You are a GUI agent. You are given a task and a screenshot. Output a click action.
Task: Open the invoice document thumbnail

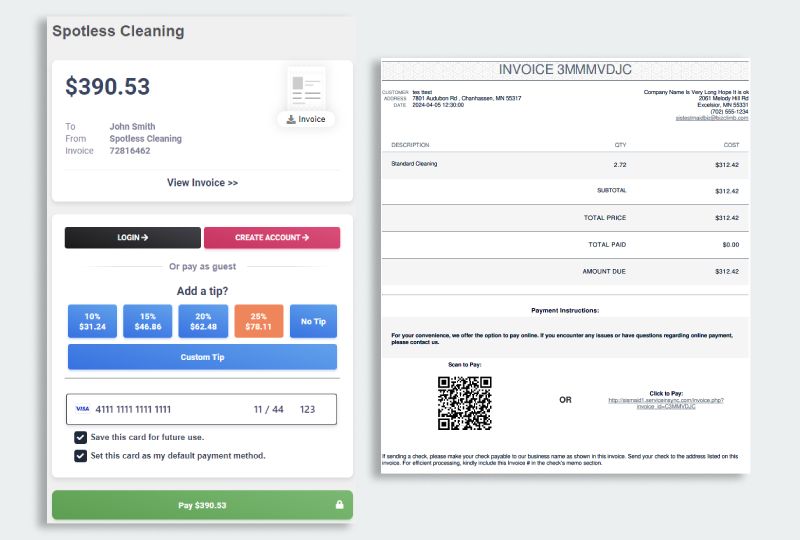coord(306,88)
